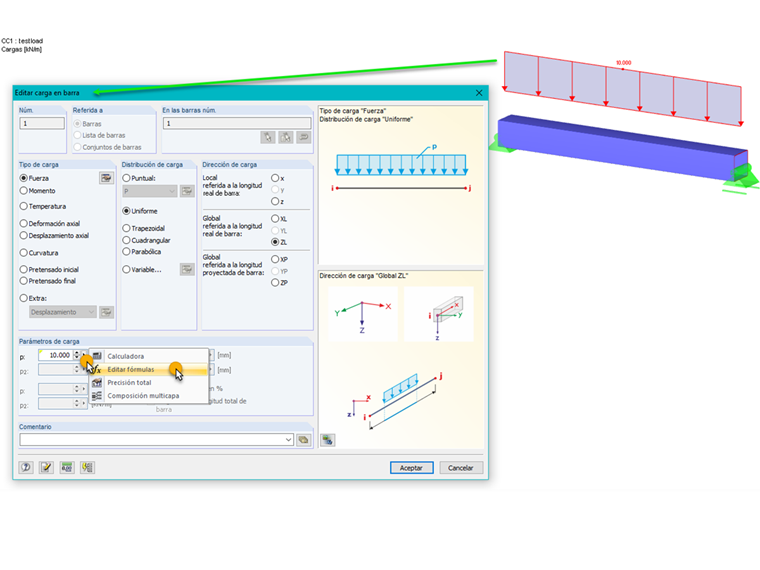Click the view icon below the direction diagram

[328, 440]
